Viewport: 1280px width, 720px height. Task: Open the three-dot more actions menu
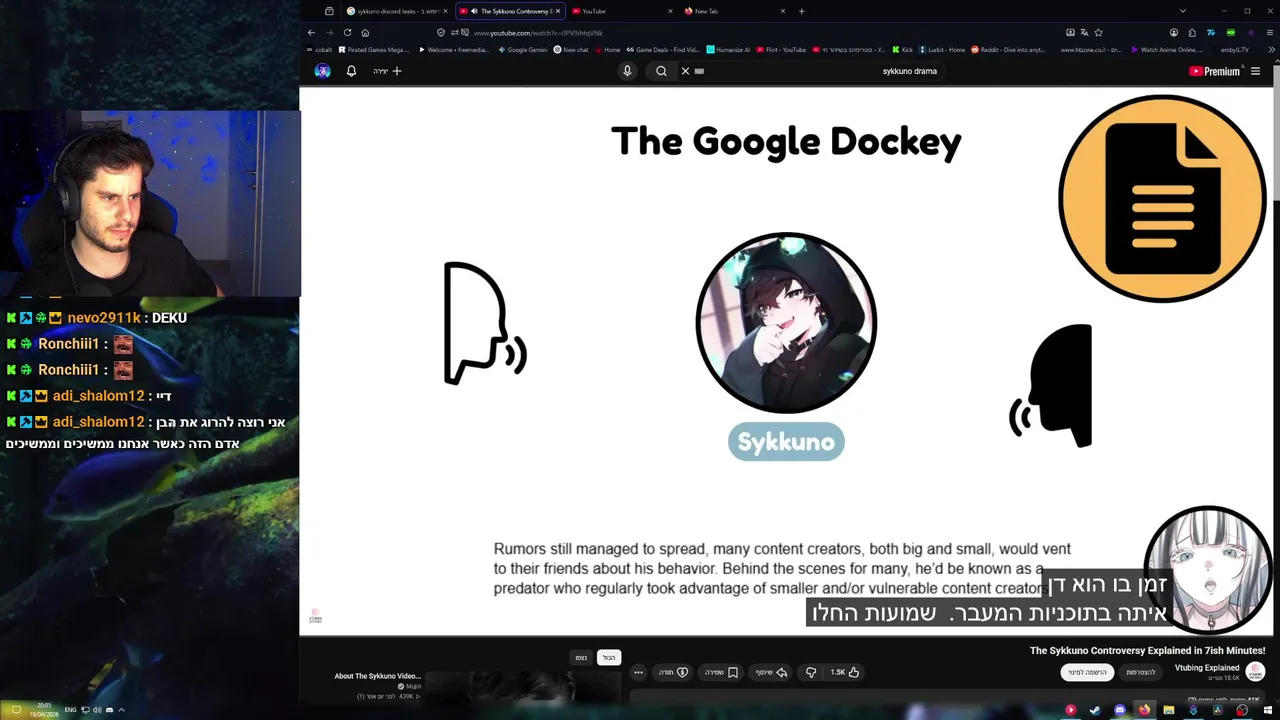click(638, 672)
